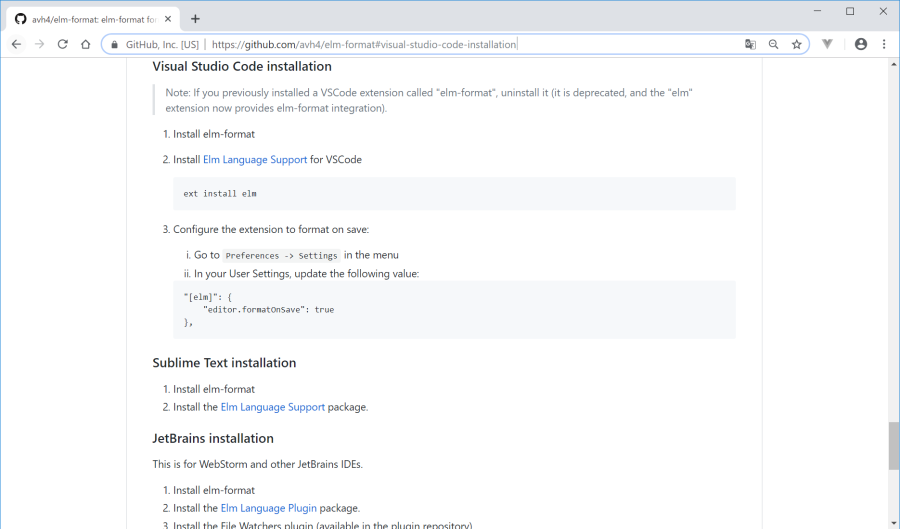Click the zoom magnifier icon in address bar
Image resolution: width=900 pixels, height=529 pixels.
773,44
